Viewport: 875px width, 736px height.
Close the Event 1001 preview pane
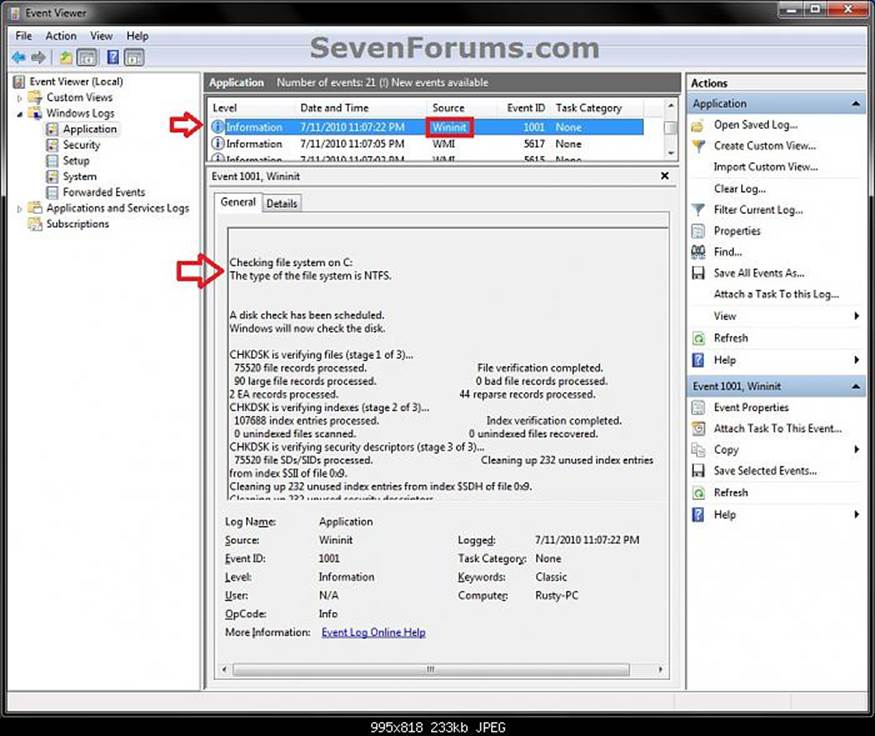[x=665, y=176]
